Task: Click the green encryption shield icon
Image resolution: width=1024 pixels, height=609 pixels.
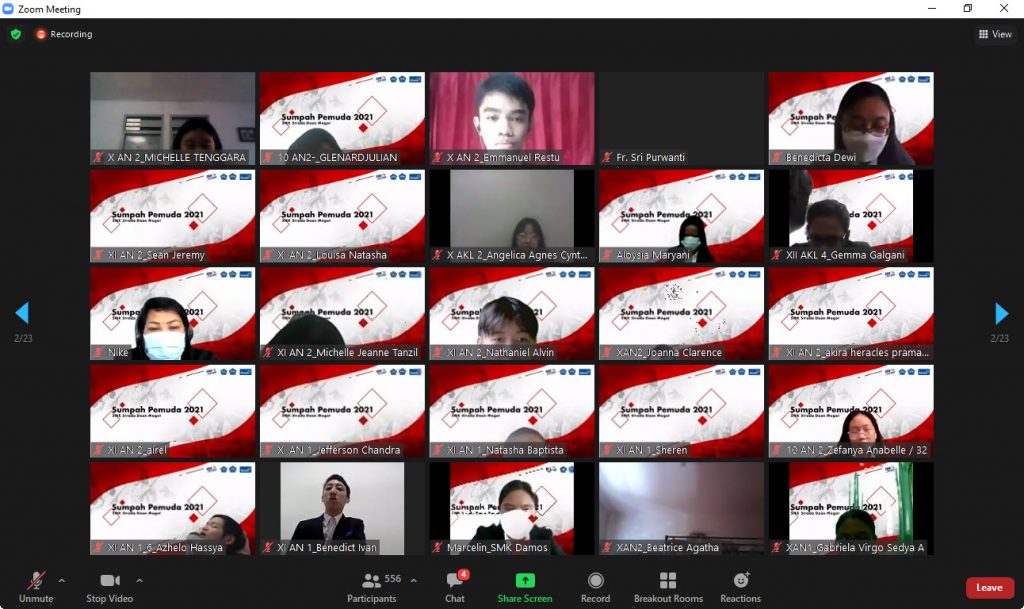Action: (x=16, y=34)
